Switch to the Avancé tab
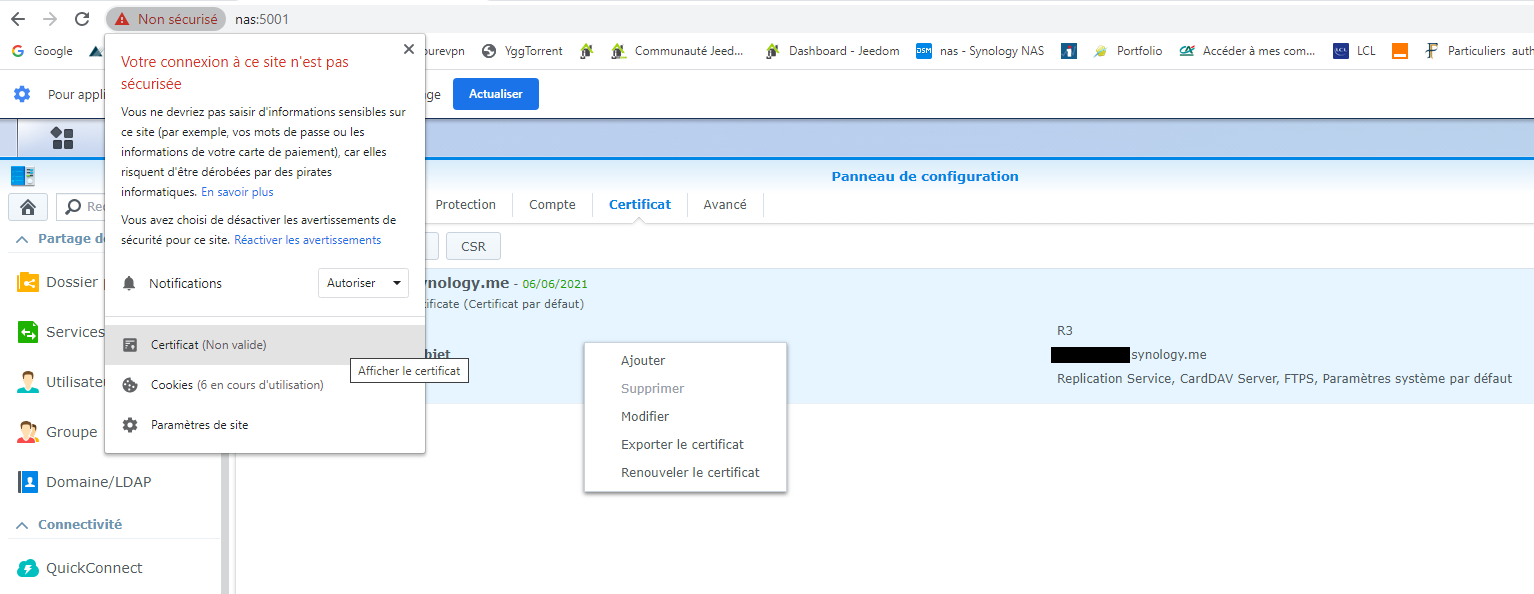1534x594 pixels. [725, 205]
